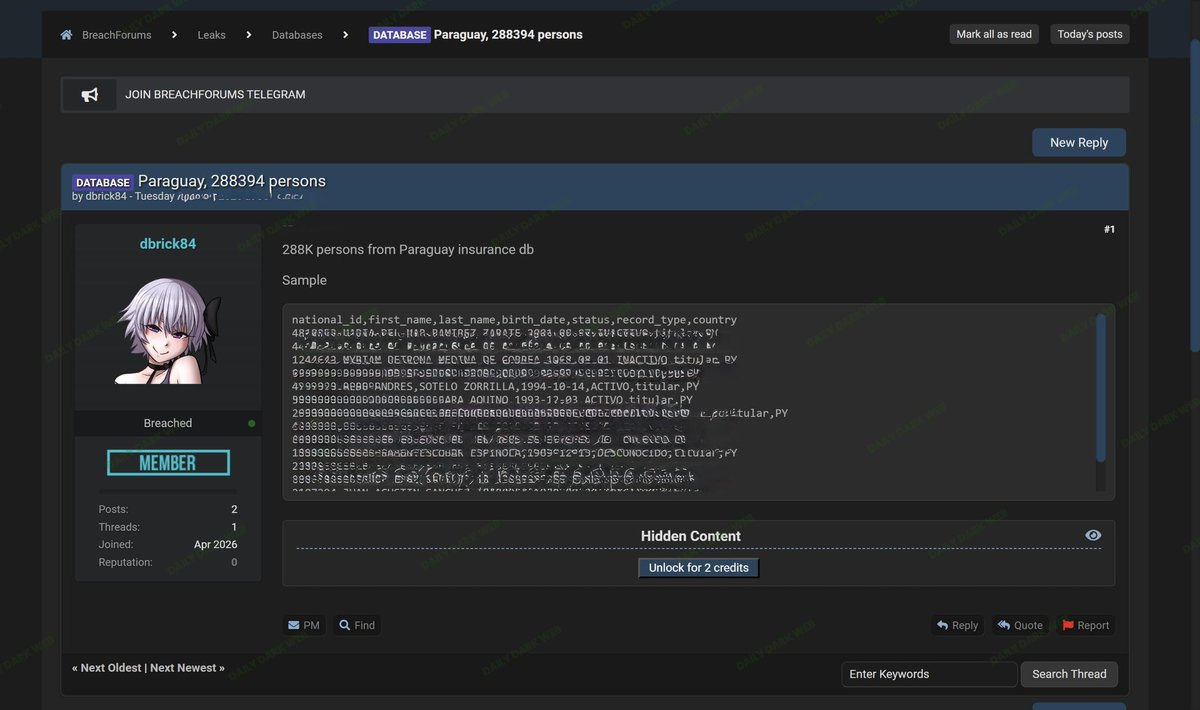Image resolution: width=1200 pixels, height=710 pixels.
Task: View dbrick84's profile by clicking the username
Action: pos(167,243)
